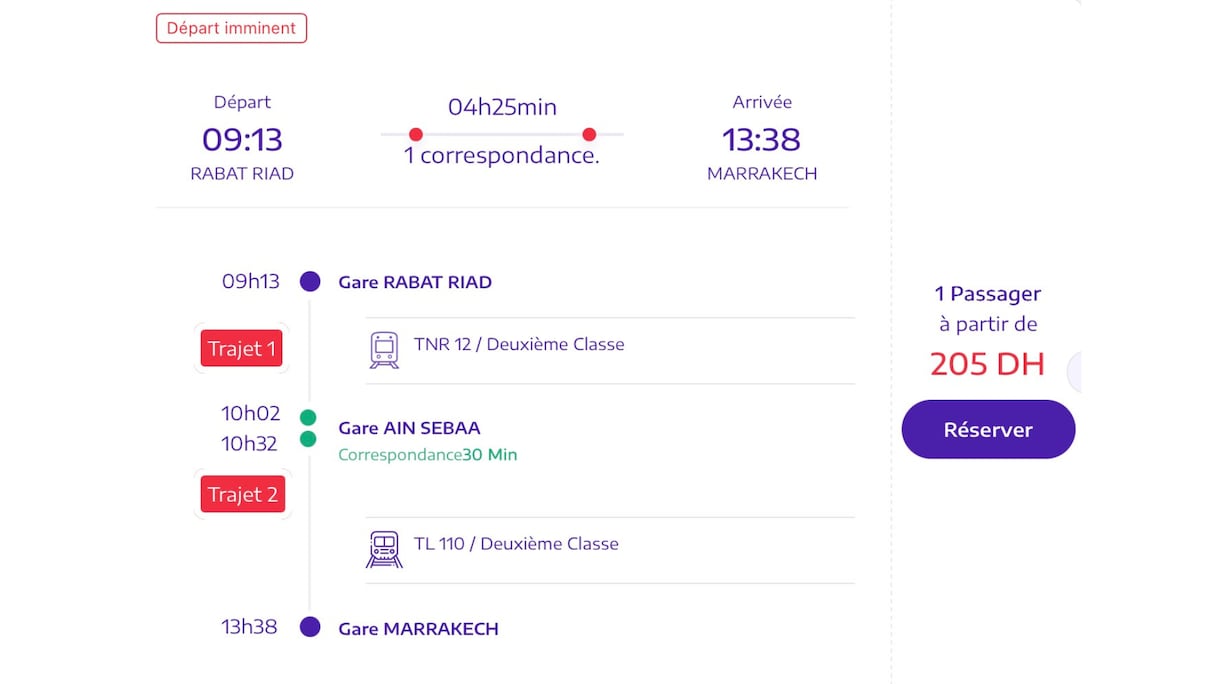1216x684 pixels.
Task: Click the Gare RABAT RIAD station name
Action: (415, 282)
